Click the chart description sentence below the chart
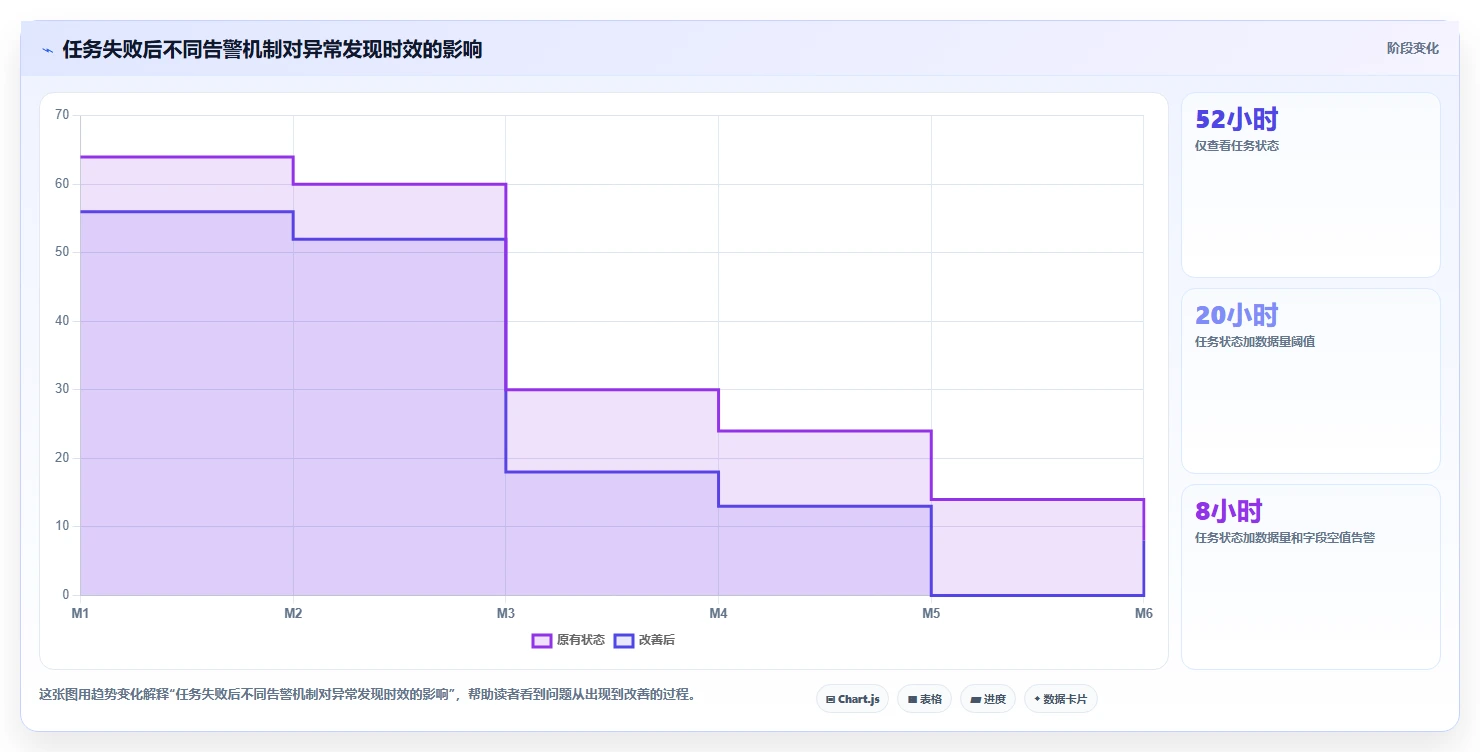 pyautogui.click(x=367, y=694)
